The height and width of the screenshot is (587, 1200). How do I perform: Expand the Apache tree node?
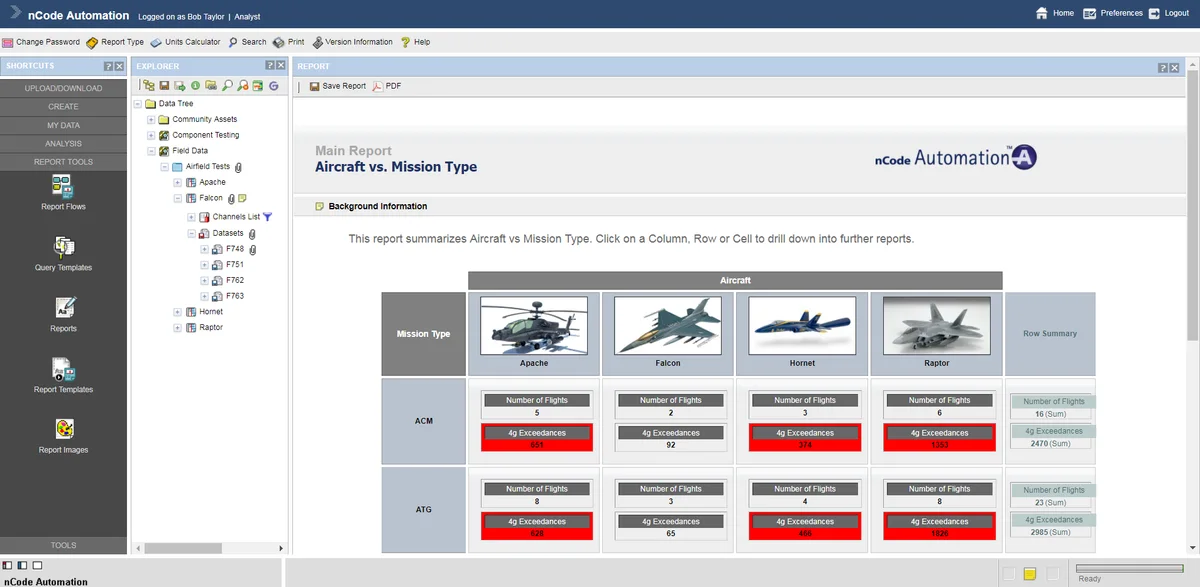coord(177,183)
